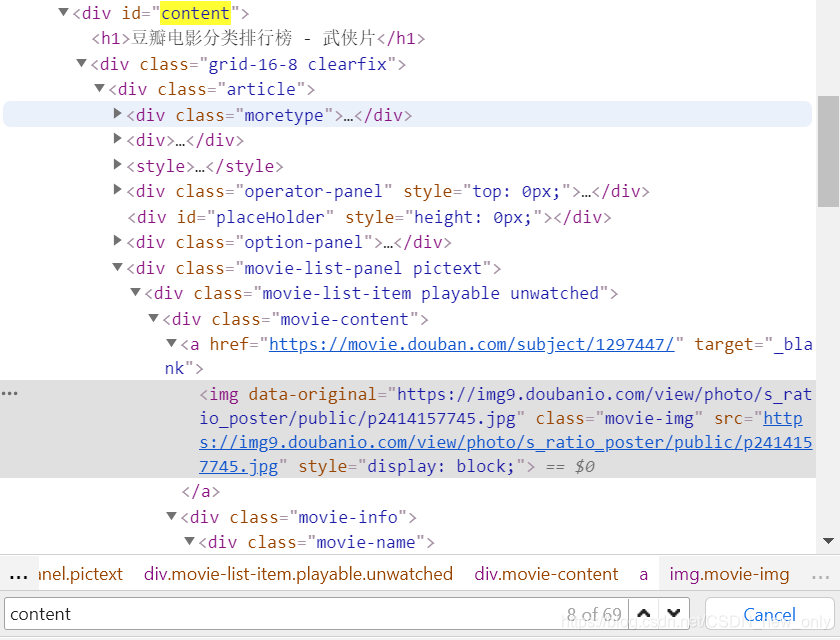Expand the operator-panel div node

117,190
